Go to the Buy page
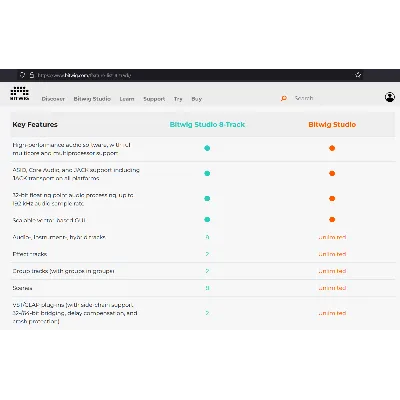Viewport: 400px width, 400px height. point(197,99)
